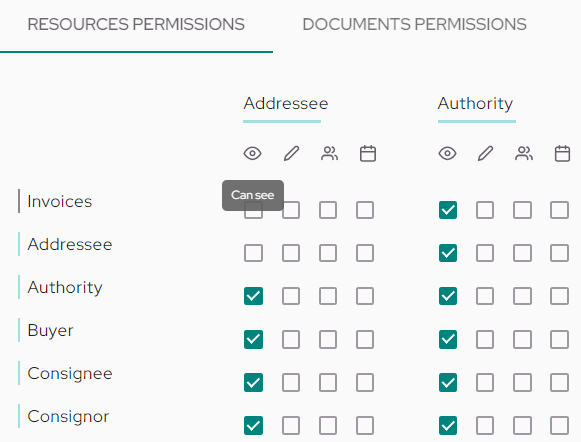Click the Addressee column header
The image size is (581, 442).
[286, 103]
